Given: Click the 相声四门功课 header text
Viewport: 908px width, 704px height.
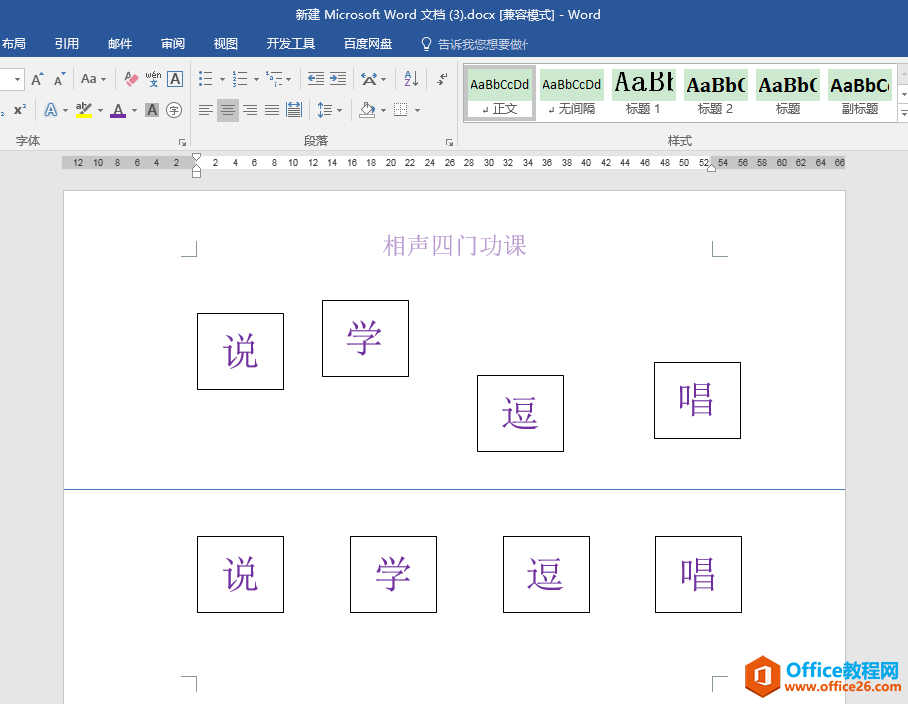Looking at the screenshot, I should 455,245.
